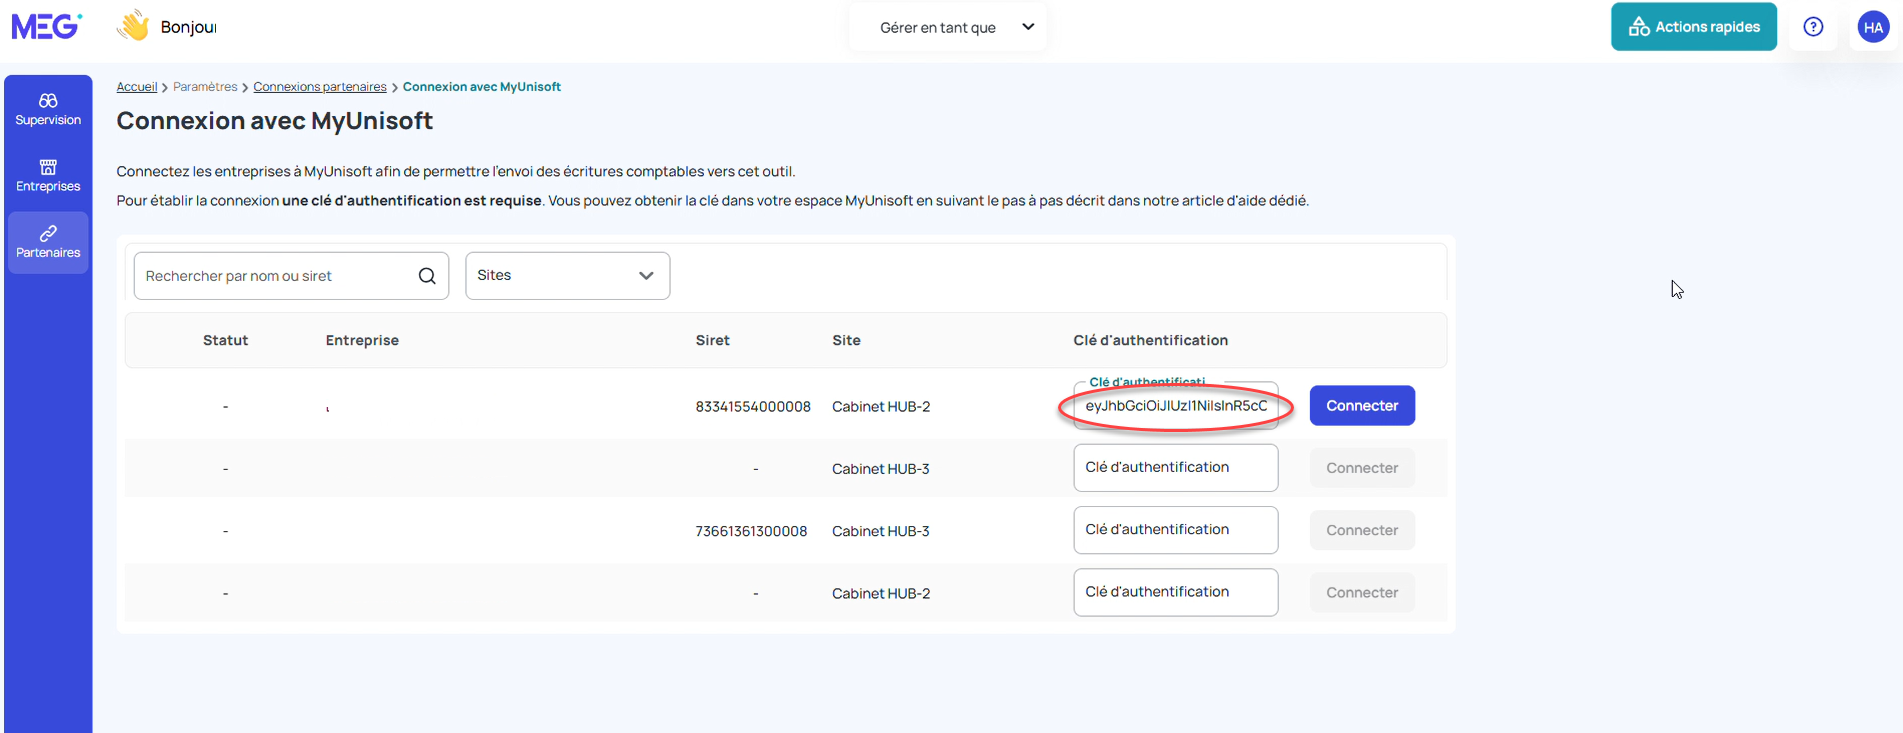Open the Sites filter dropdown
Screen dimensions: 1903x733
click(x=568, y=276)
